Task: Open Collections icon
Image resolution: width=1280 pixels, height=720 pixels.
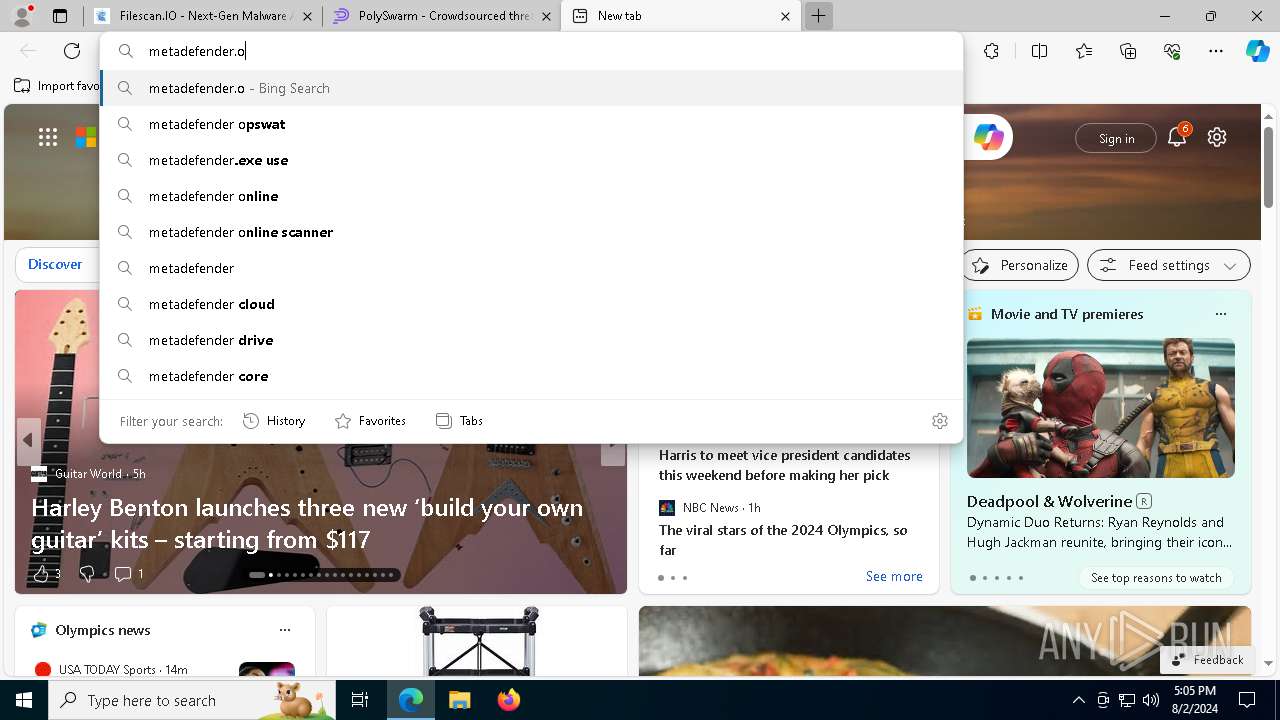Action: [1129, 51]
